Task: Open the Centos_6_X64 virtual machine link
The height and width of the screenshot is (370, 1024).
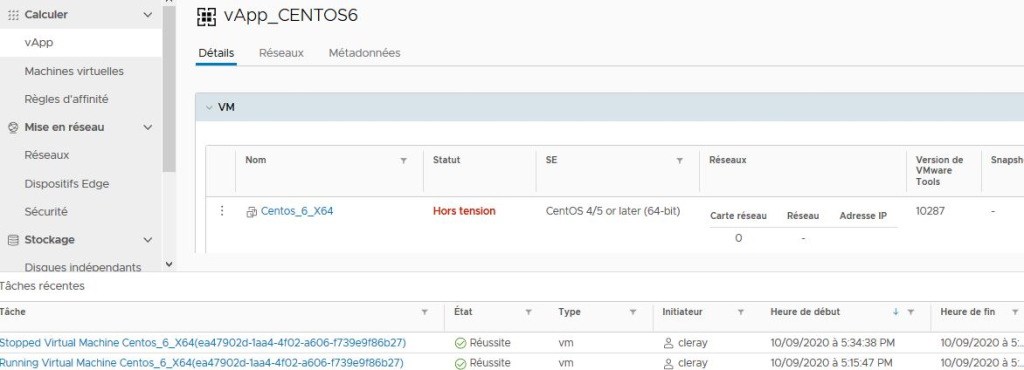Action: 296,211
